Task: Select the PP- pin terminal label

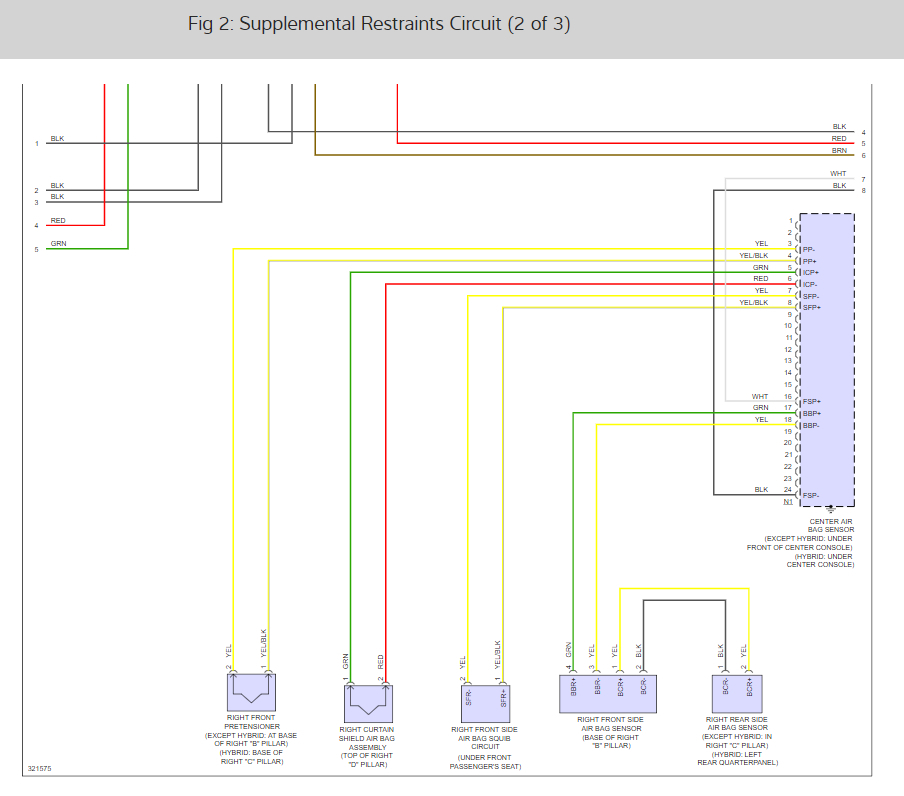Action: (808, 250)
